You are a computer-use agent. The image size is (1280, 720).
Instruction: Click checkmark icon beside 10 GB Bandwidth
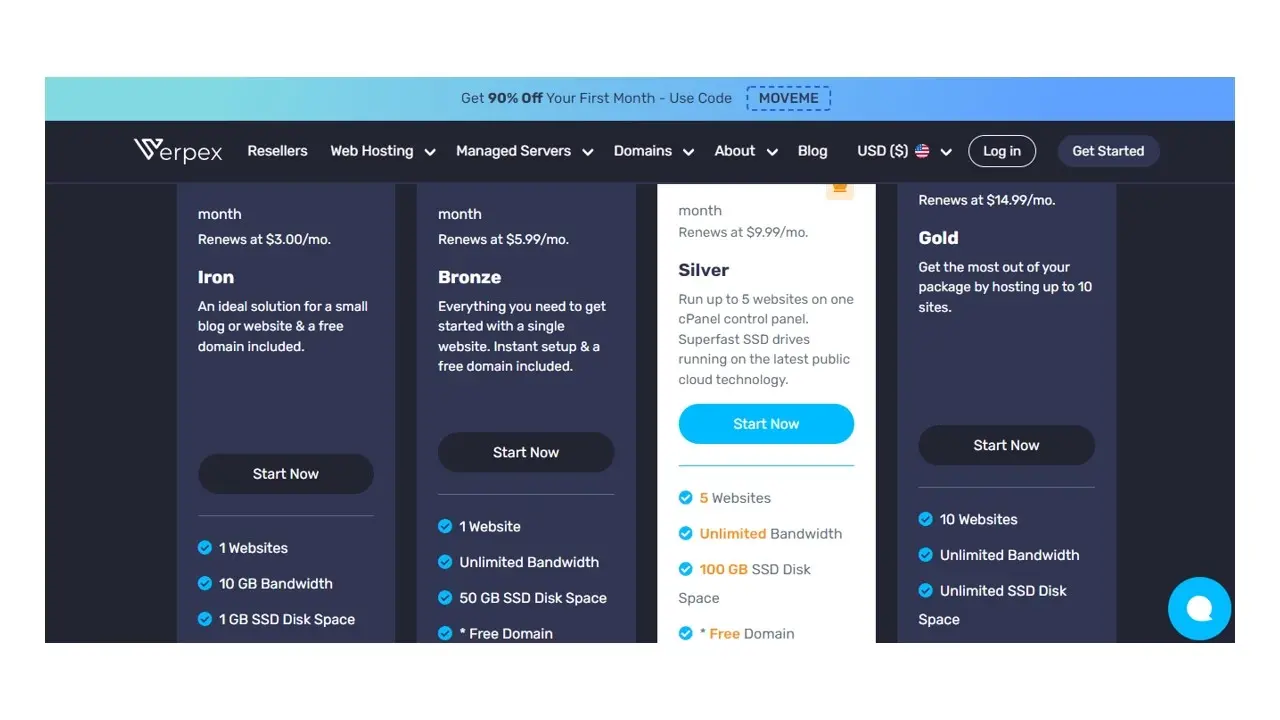(205, 583)
